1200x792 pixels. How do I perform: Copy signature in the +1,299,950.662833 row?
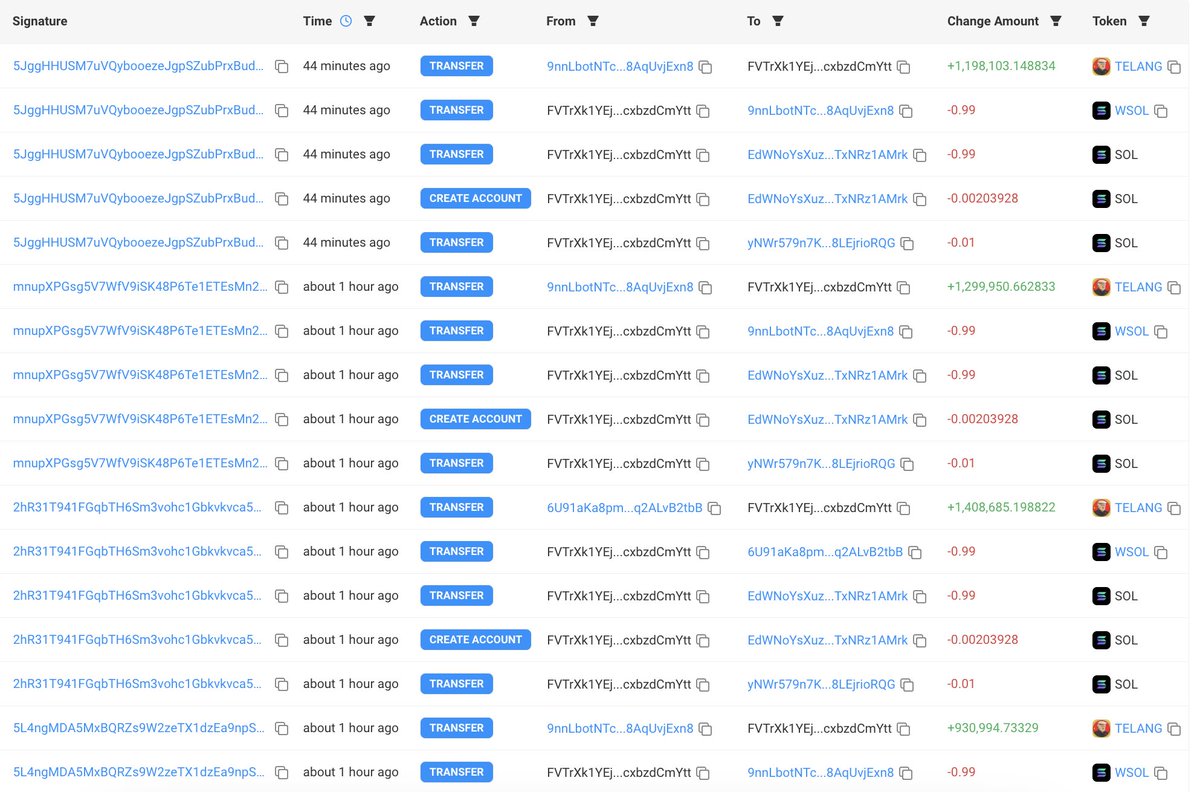coord(282,287)
